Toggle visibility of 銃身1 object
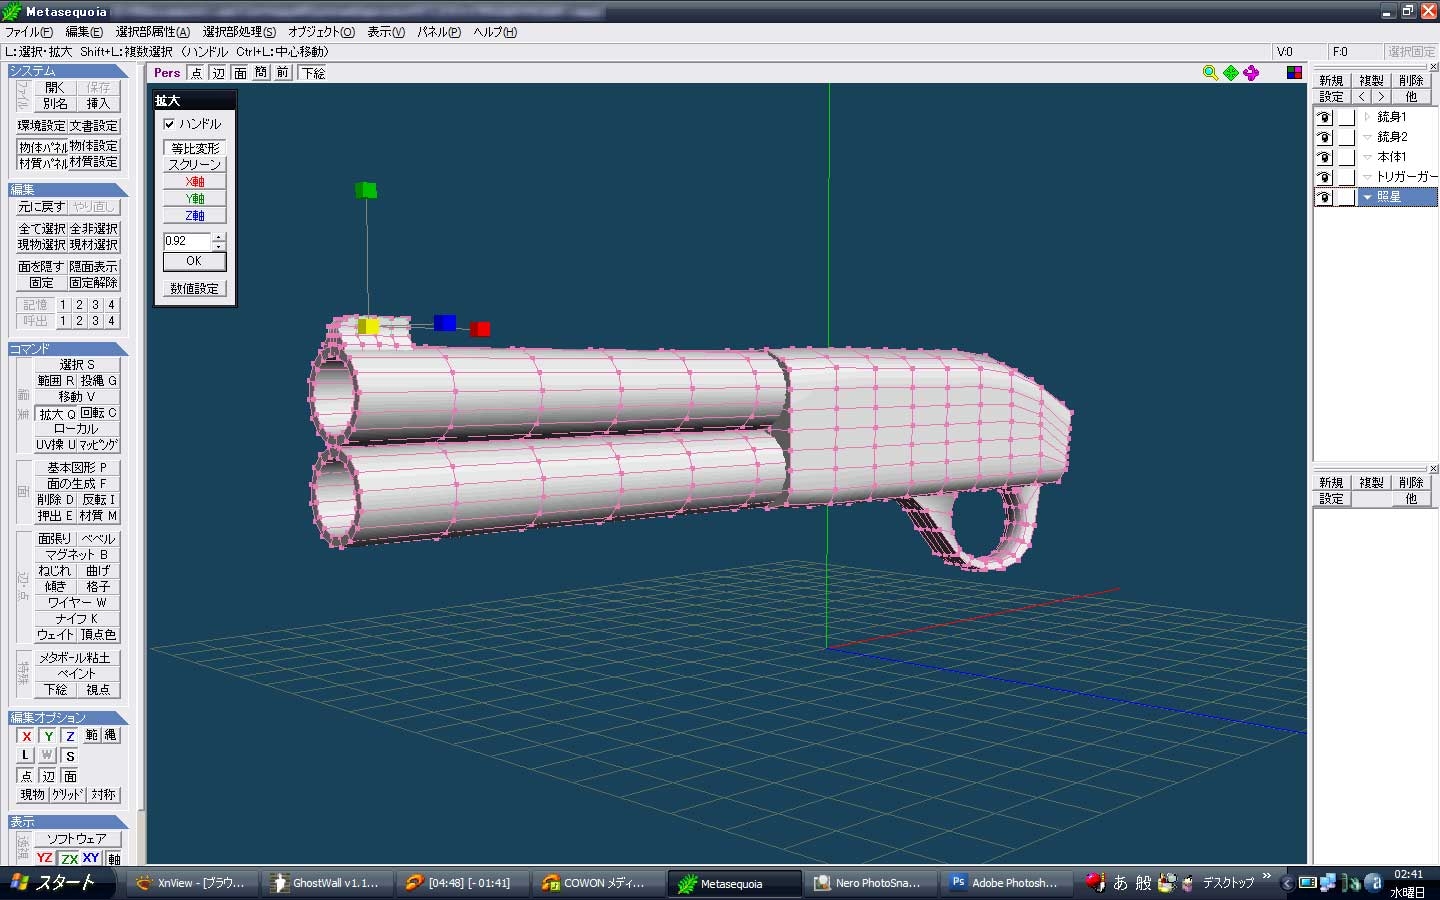 pyautogui.click(x=1324, y=117)
